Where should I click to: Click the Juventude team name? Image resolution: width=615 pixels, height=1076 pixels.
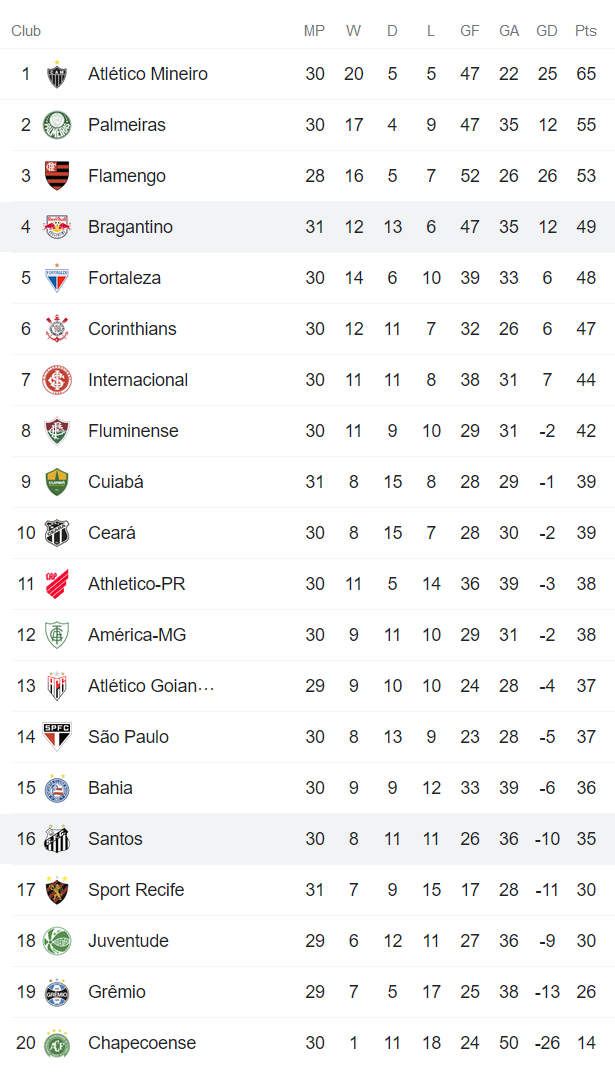tap(128, 941)
